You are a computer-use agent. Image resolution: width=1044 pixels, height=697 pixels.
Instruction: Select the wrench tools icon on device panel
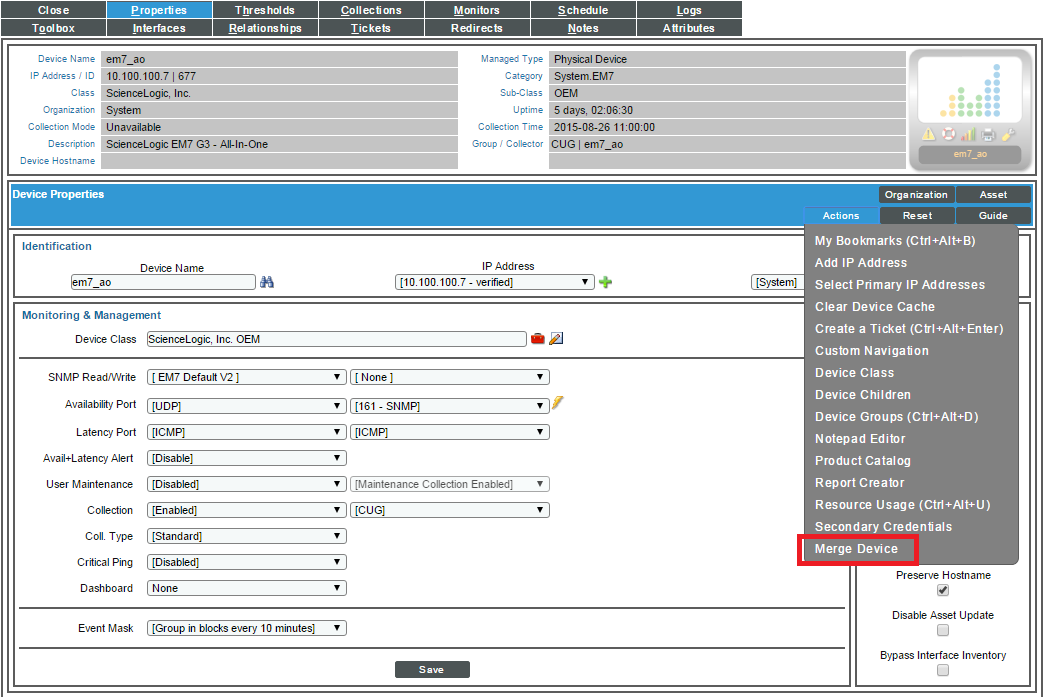(x=1008, y=133)
